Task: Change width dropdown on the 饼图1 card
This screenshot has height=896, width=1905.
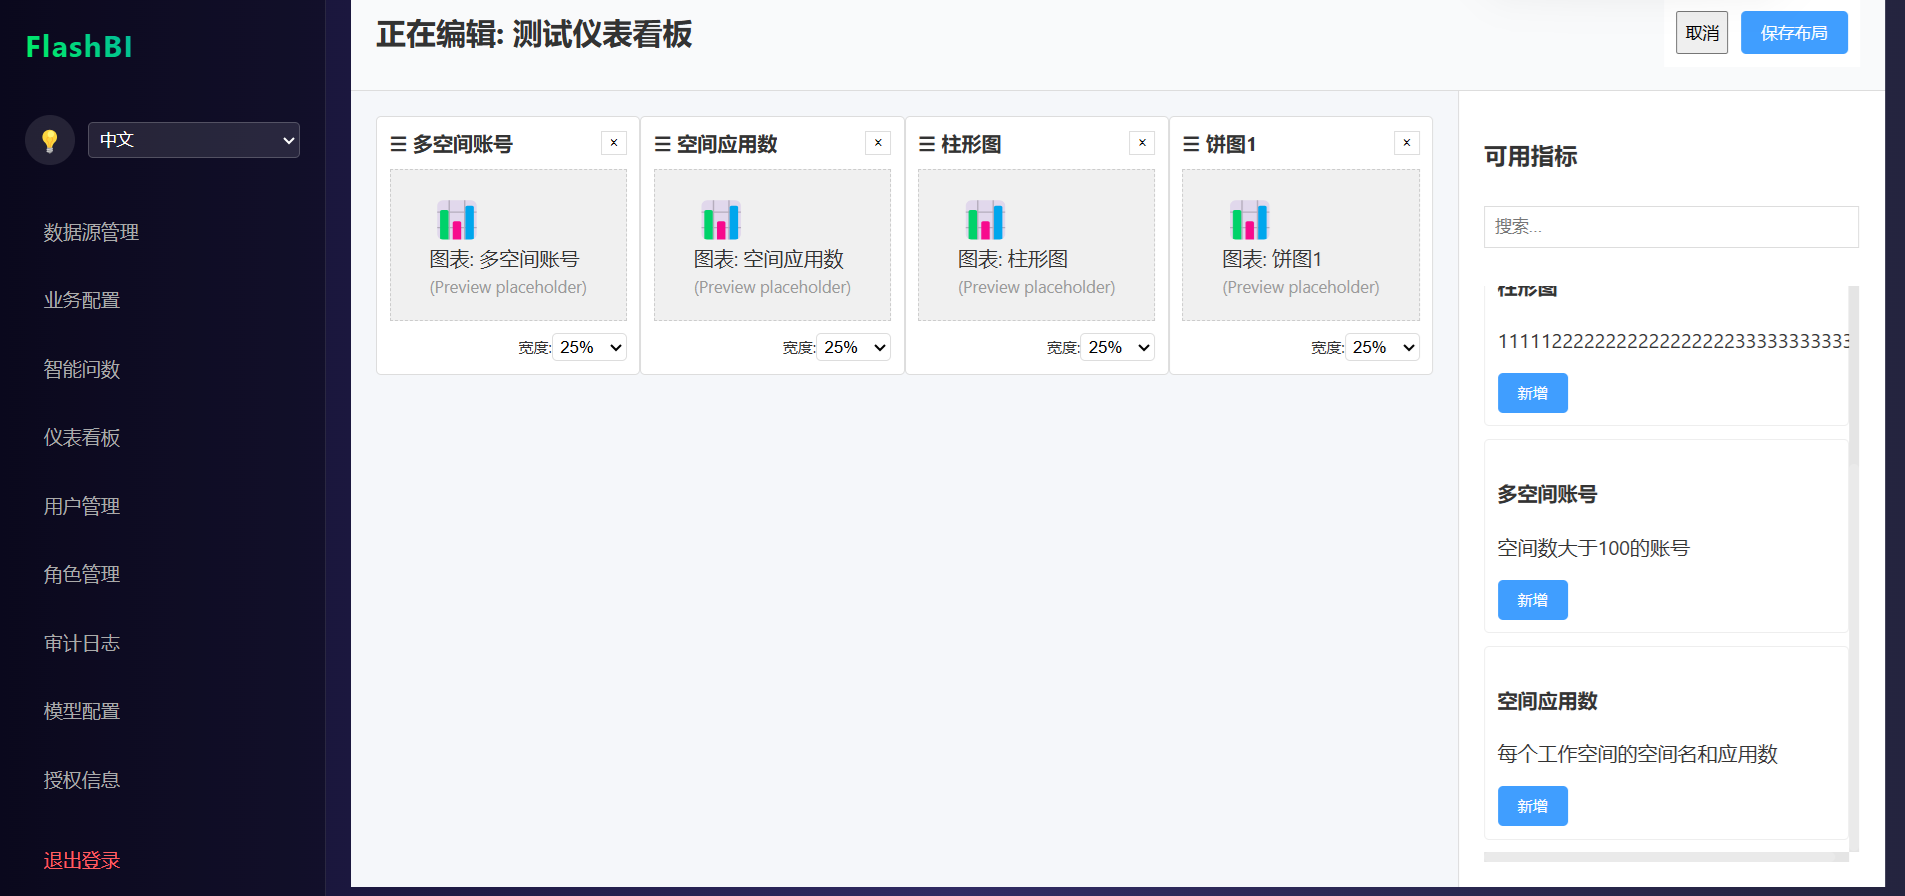Action: pyautogui.click(x=1382, y=347)
